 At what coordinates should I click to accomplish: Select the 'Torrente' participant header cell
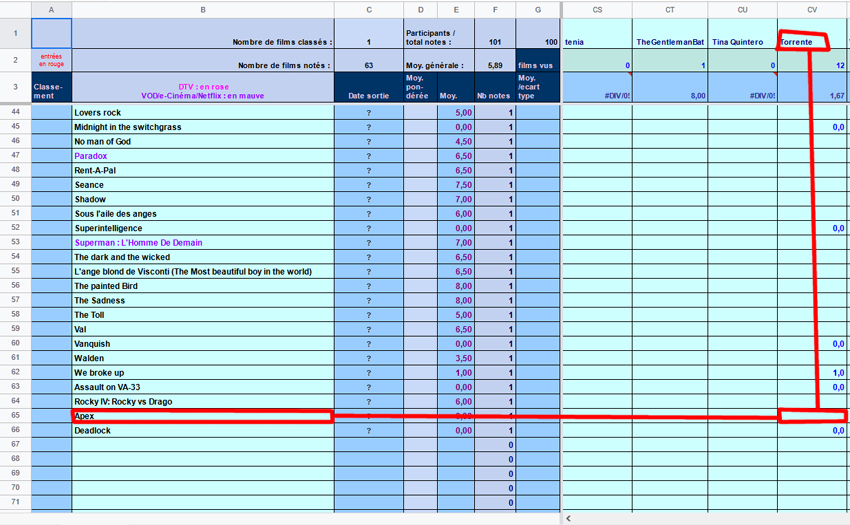812,34
